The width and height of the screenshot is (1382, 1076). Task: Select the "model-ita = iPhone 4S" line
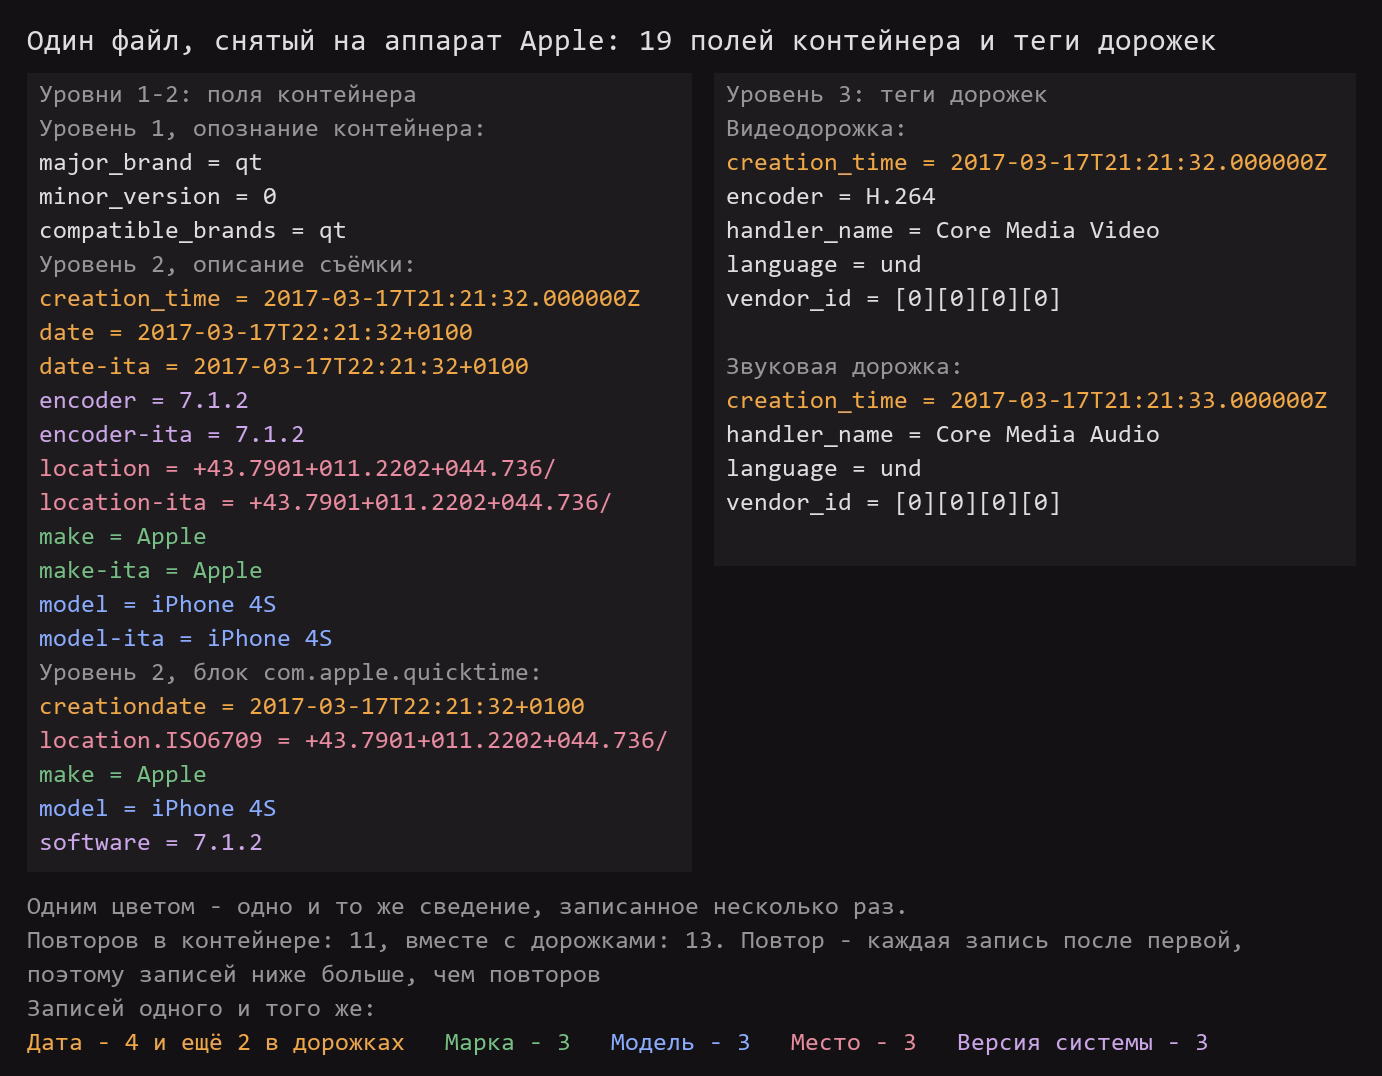click(x=185, y=639)
